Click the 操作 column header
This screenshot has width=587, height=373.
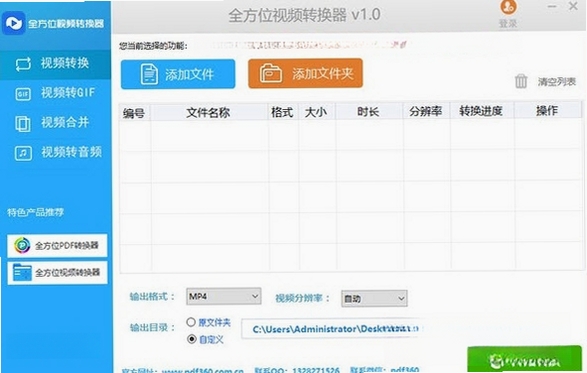tap(547, 110)
